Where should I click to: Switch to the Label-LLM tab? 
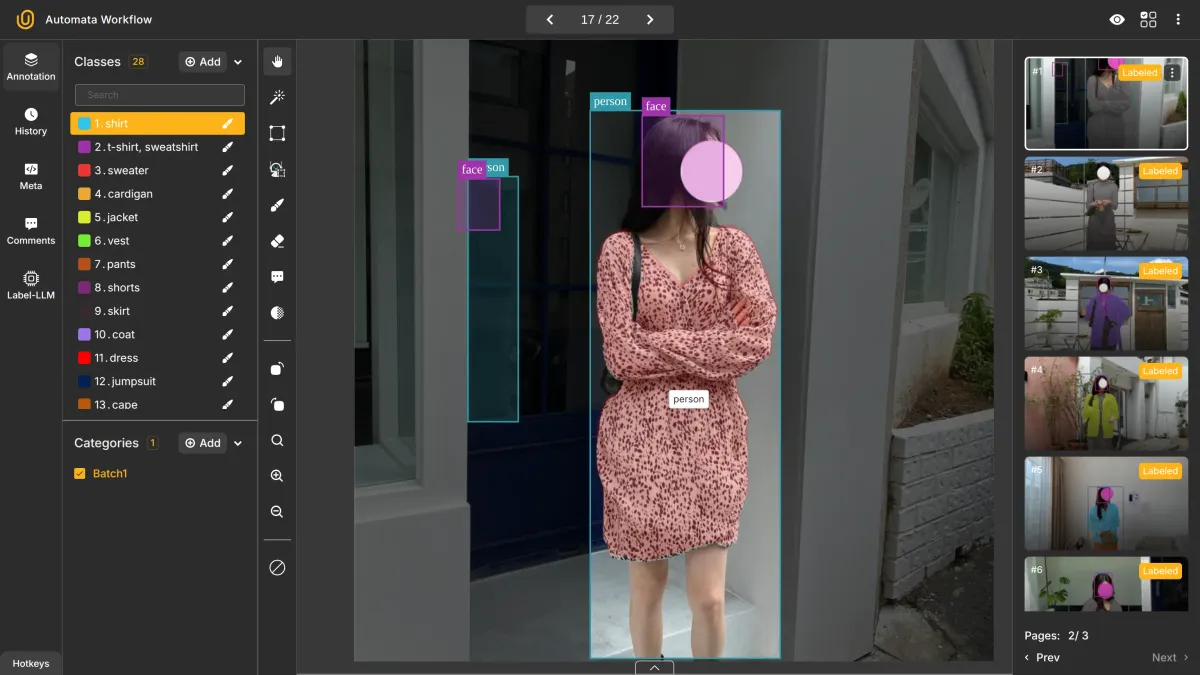coord(31,284)
